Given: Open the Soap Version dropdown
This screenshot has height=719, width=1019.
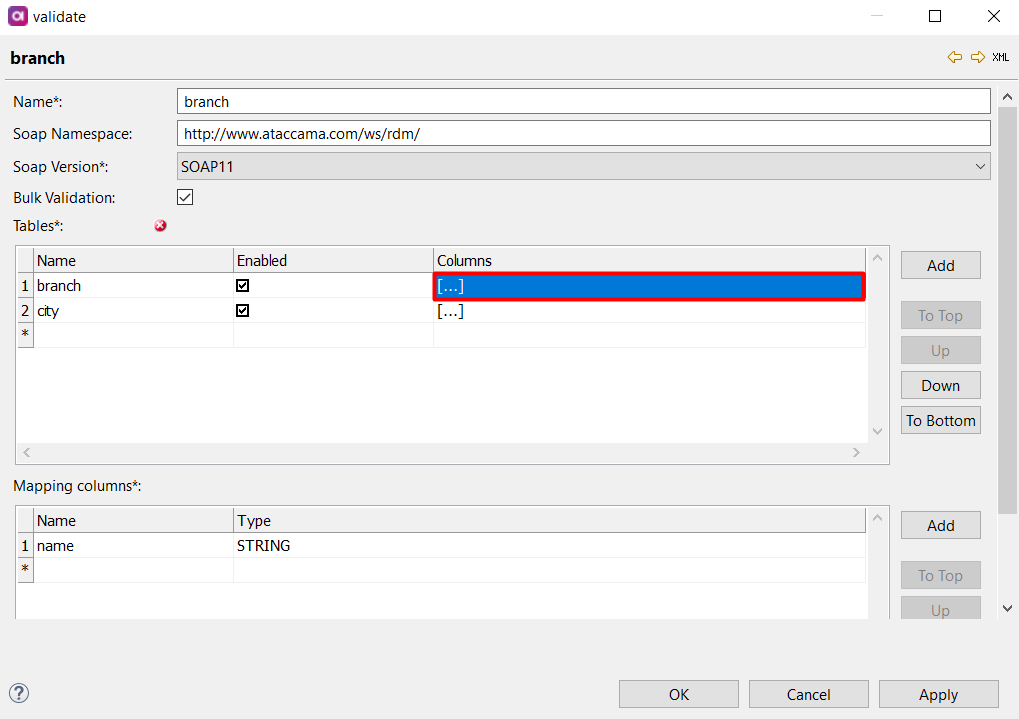Looking at the screenshot, I should tap(583, 167).
